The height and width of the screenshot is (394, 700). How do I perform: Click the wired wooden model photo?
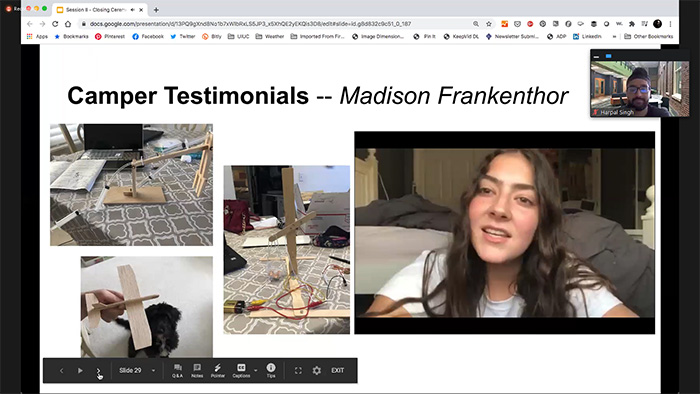click(287, 250)
